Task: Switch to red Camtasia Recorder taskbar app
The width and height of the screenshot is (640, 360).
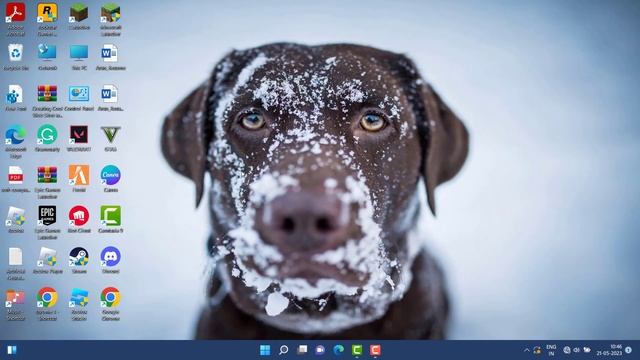Action: 376,350
